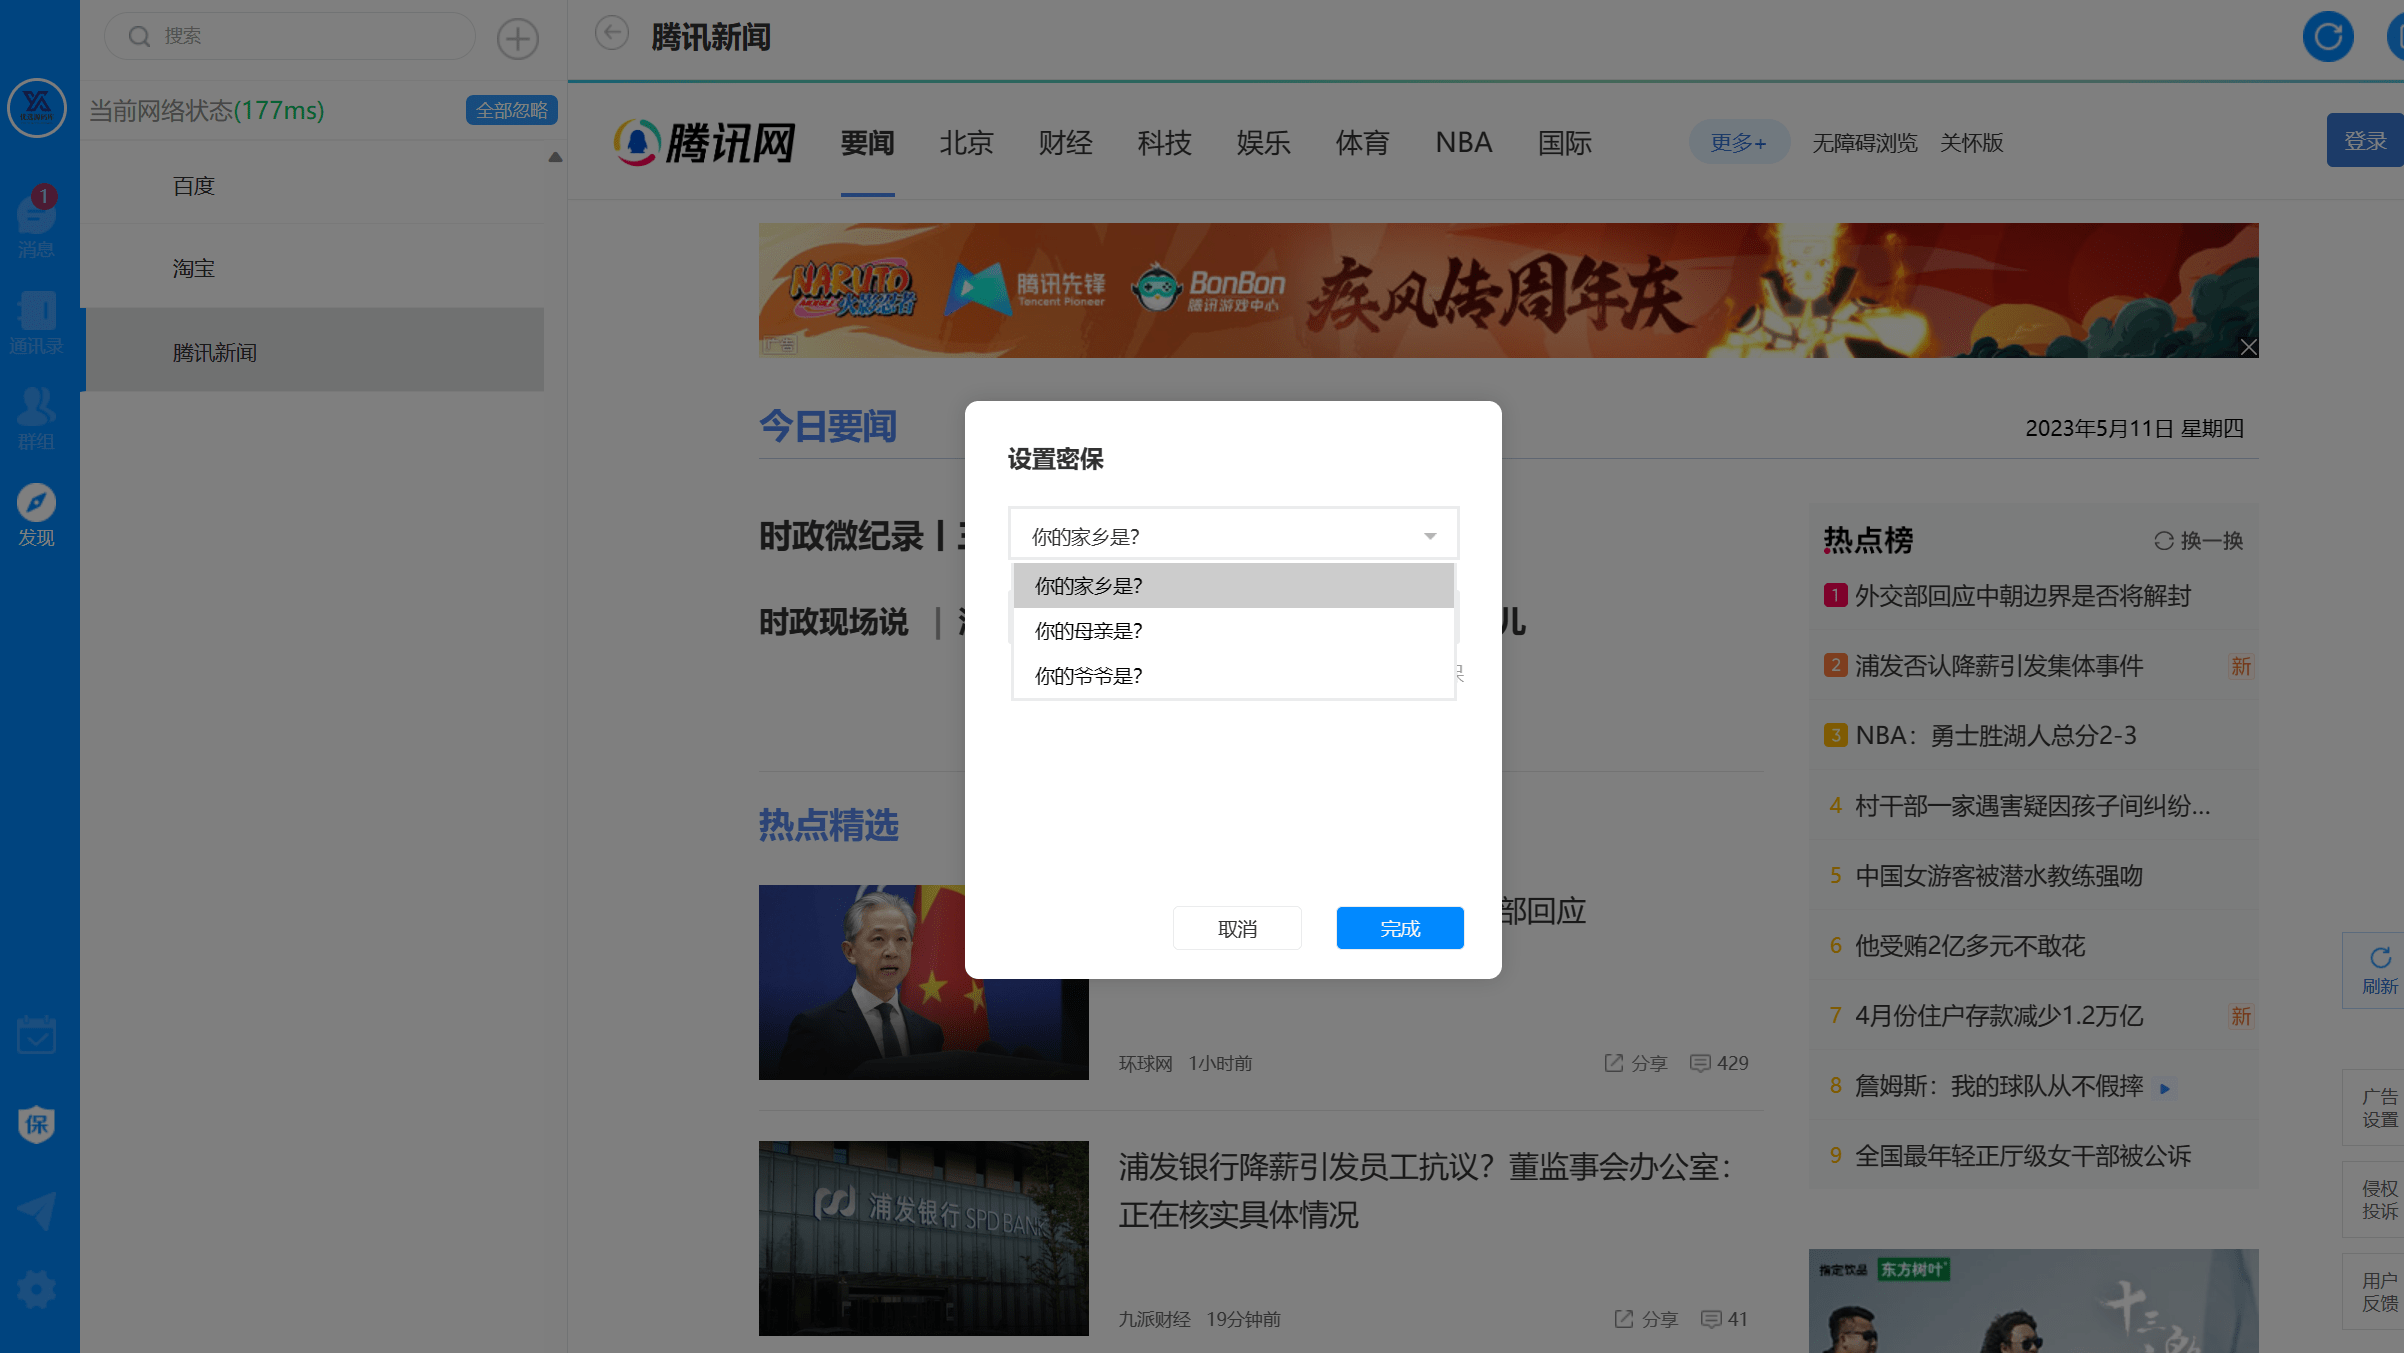Switch to the 体育 tab

click(x=1362, y=143)
